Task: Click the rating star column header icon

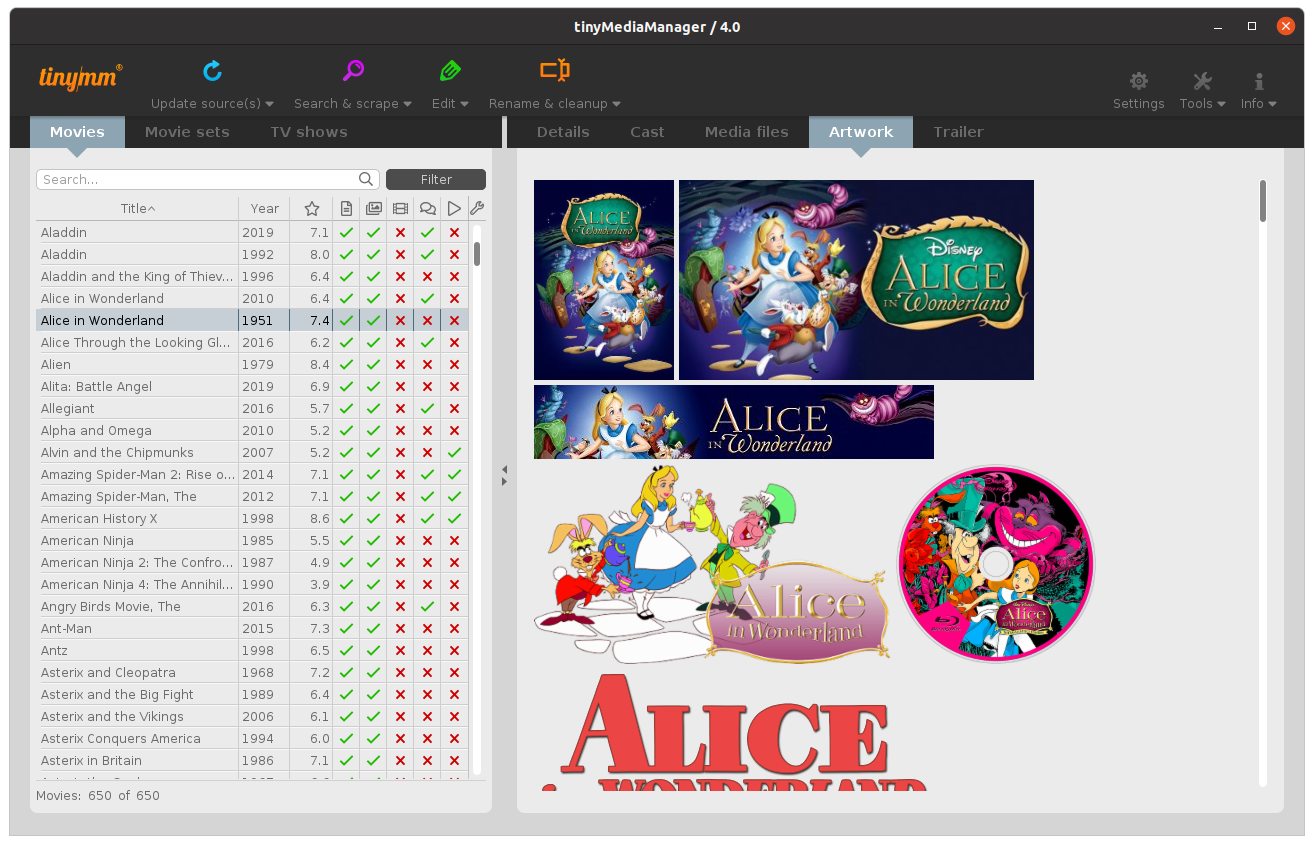Action: tap(312, 209)
